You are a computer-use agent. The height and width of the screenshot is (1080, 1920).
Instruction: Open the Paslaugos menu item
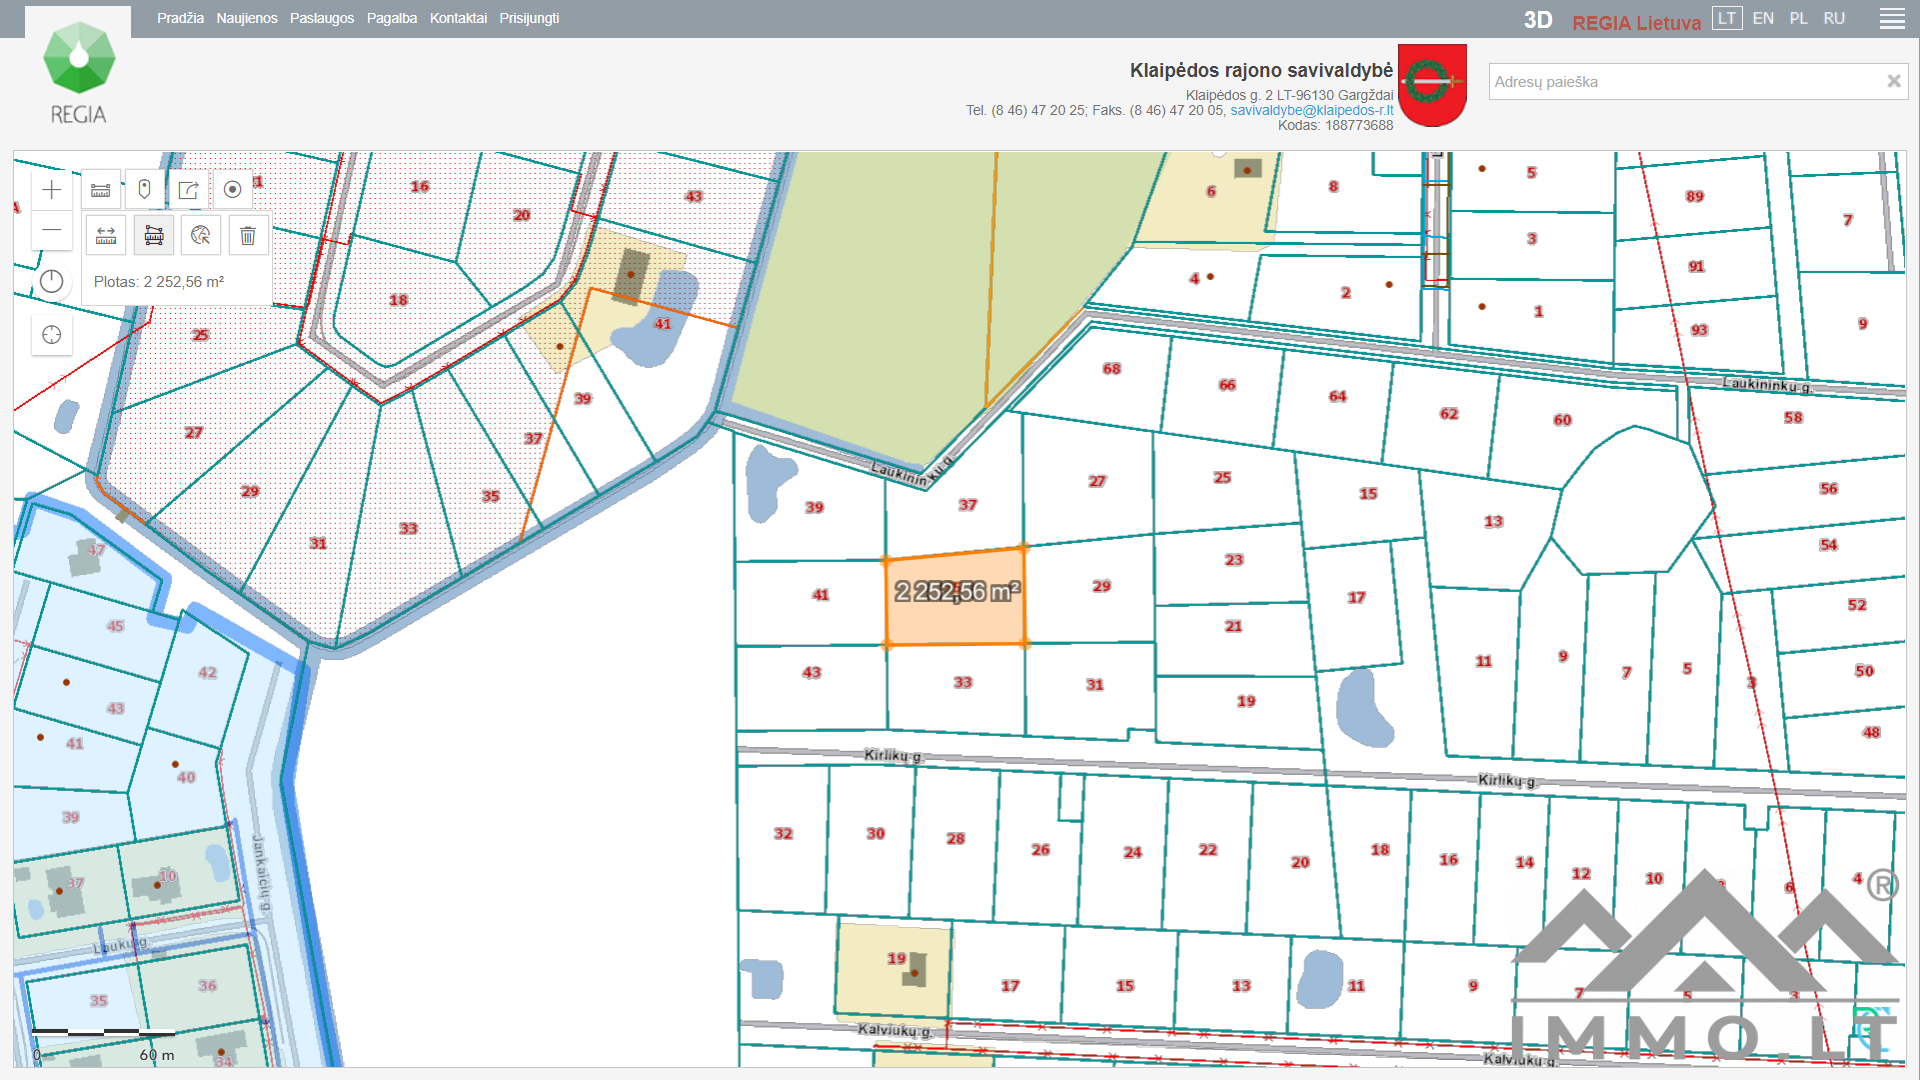click(322, 18)
